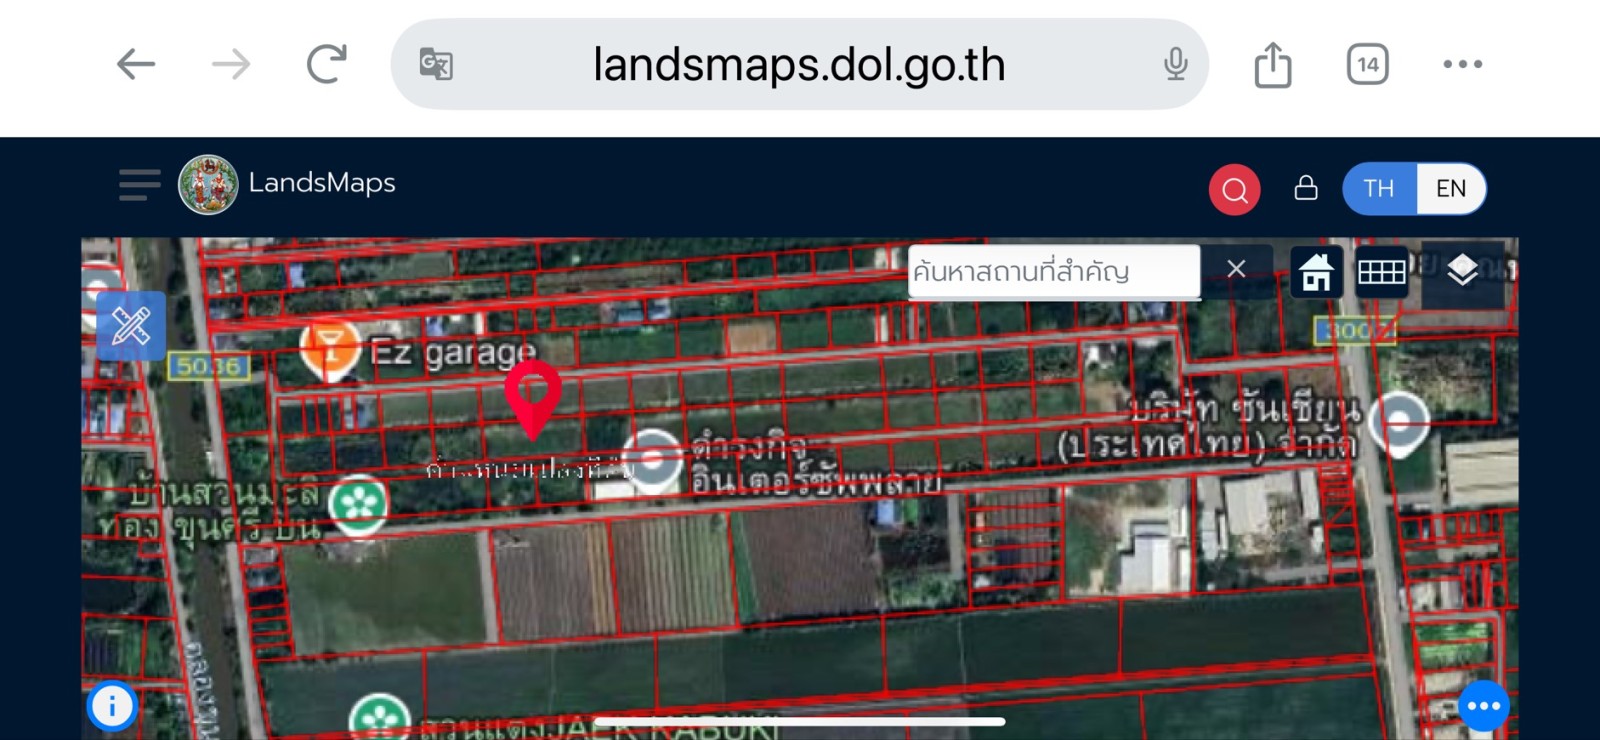Switch language to TH
Screen dimensions: 1600x740
(x=1379, y=189)
